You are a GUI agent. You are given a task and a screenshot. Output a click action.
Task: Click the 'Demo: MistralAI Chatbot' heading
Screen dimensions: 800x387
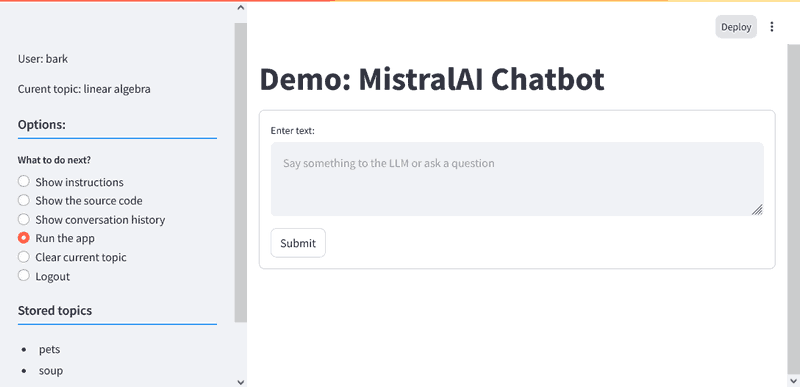tap(432, 80)
